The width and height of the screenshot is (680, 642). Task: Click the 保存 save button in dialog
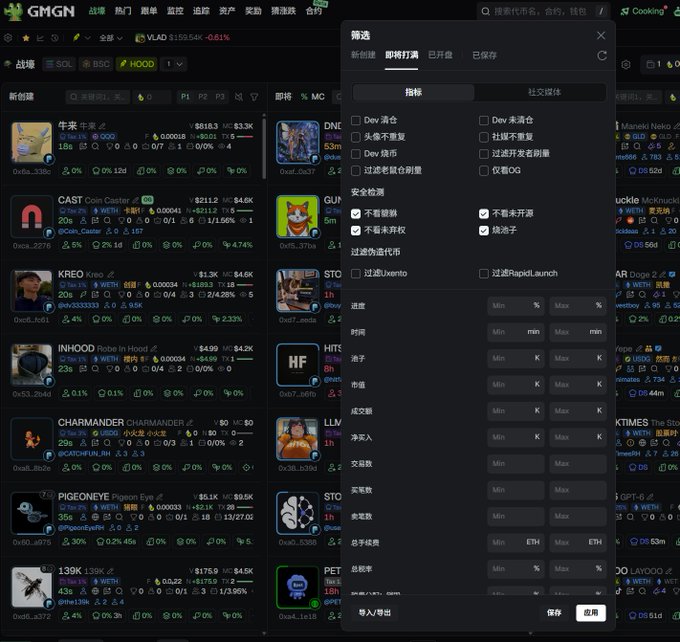tap(554, 613)
